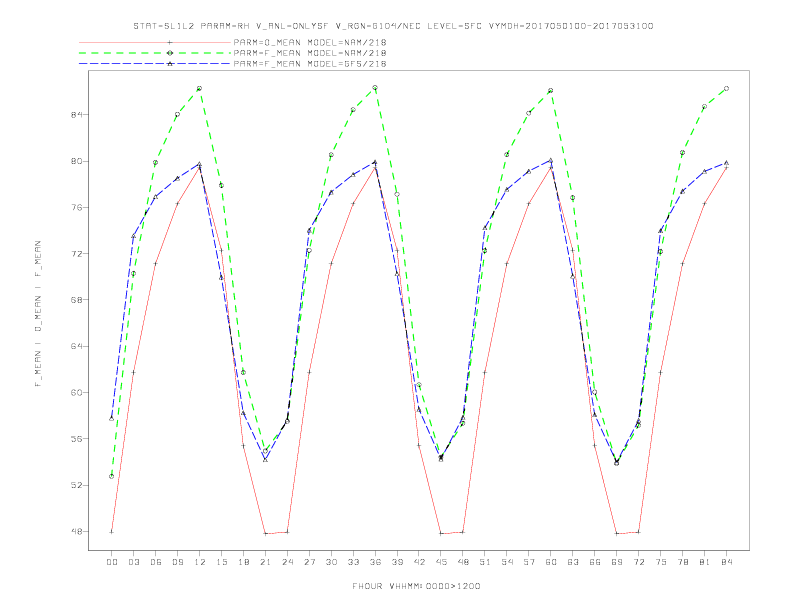The image size is (792, 612).
Task: Click x-axis forecast hour label 18
Action: [243, 562]
